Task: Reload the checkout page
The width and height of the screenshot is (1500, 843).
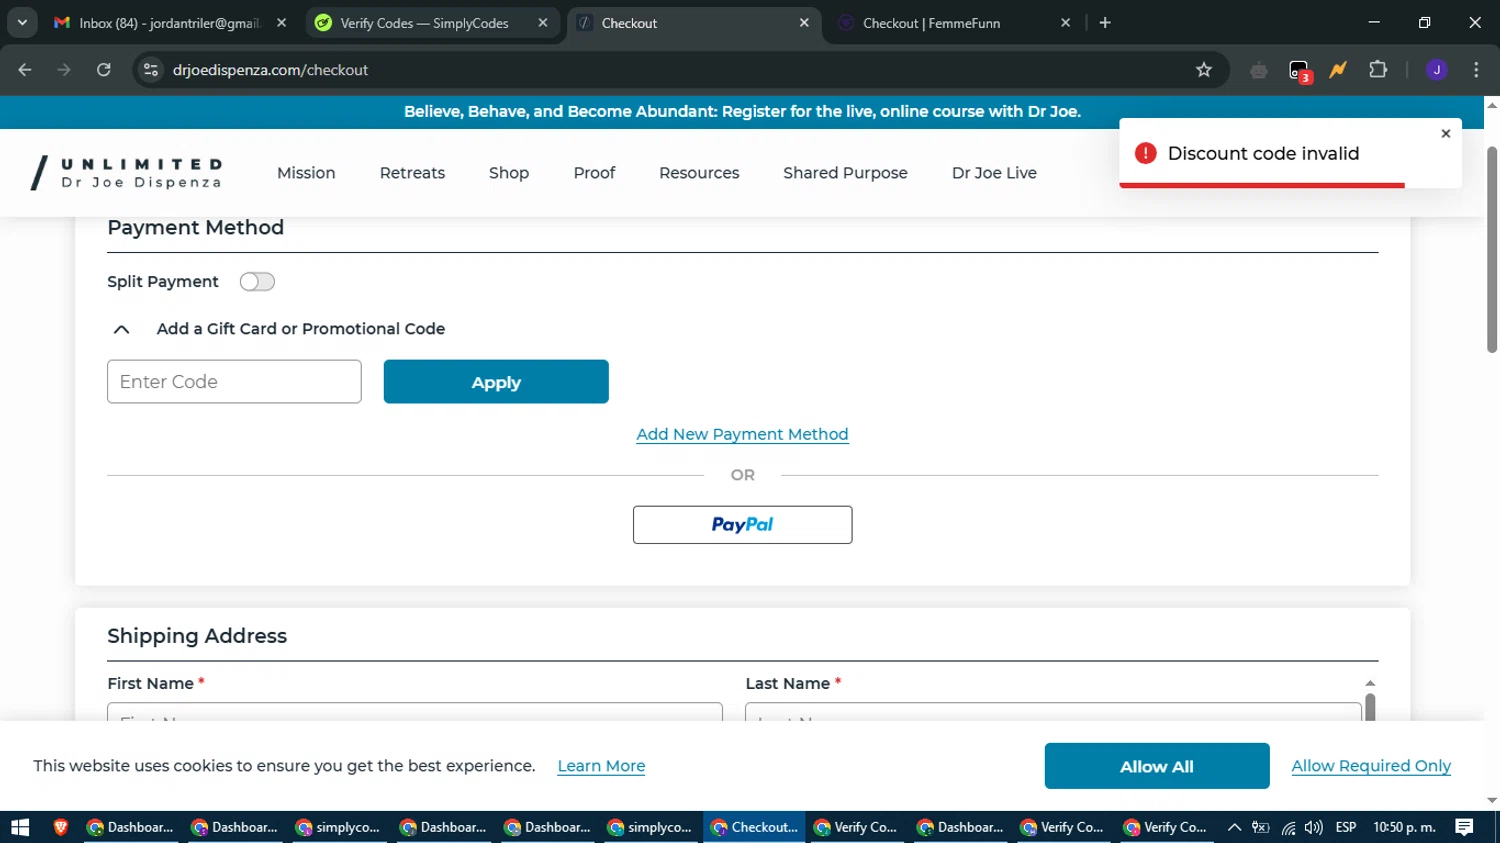Action: 104,70
